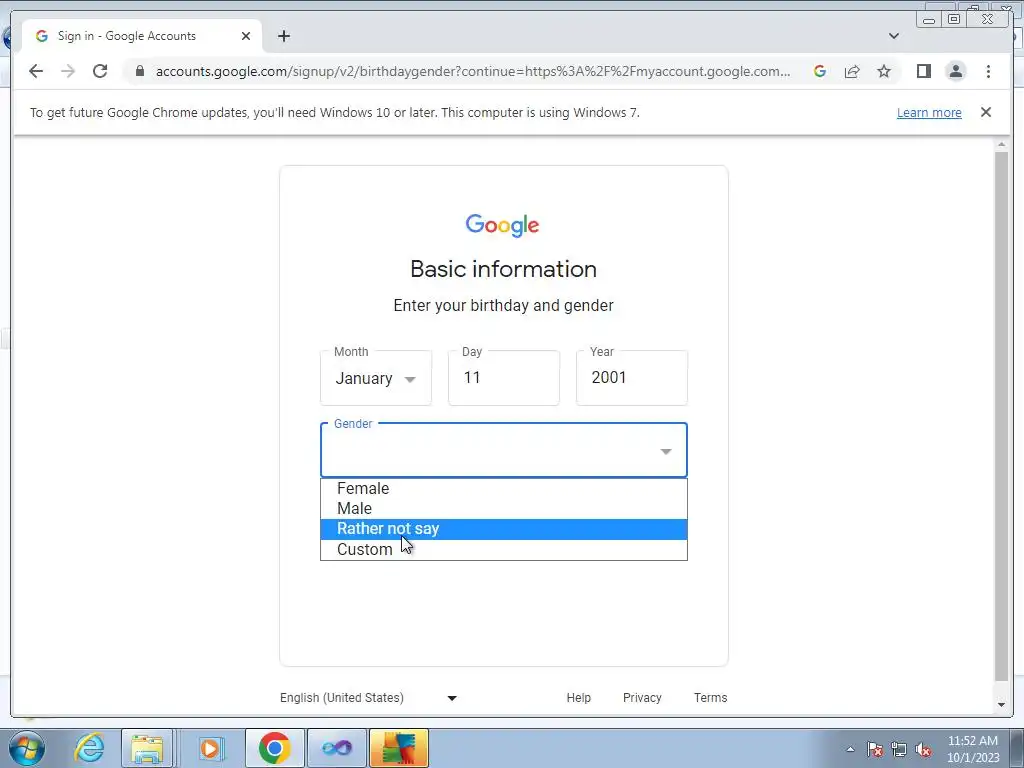Click the colorful app icon in the taskbar
Screen dimensions: 1024x768
(399, 748)
